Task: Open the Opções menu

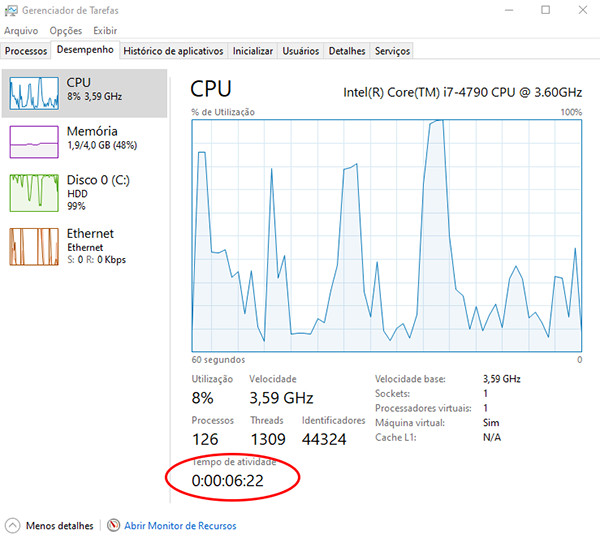Action: click(65, 31)
